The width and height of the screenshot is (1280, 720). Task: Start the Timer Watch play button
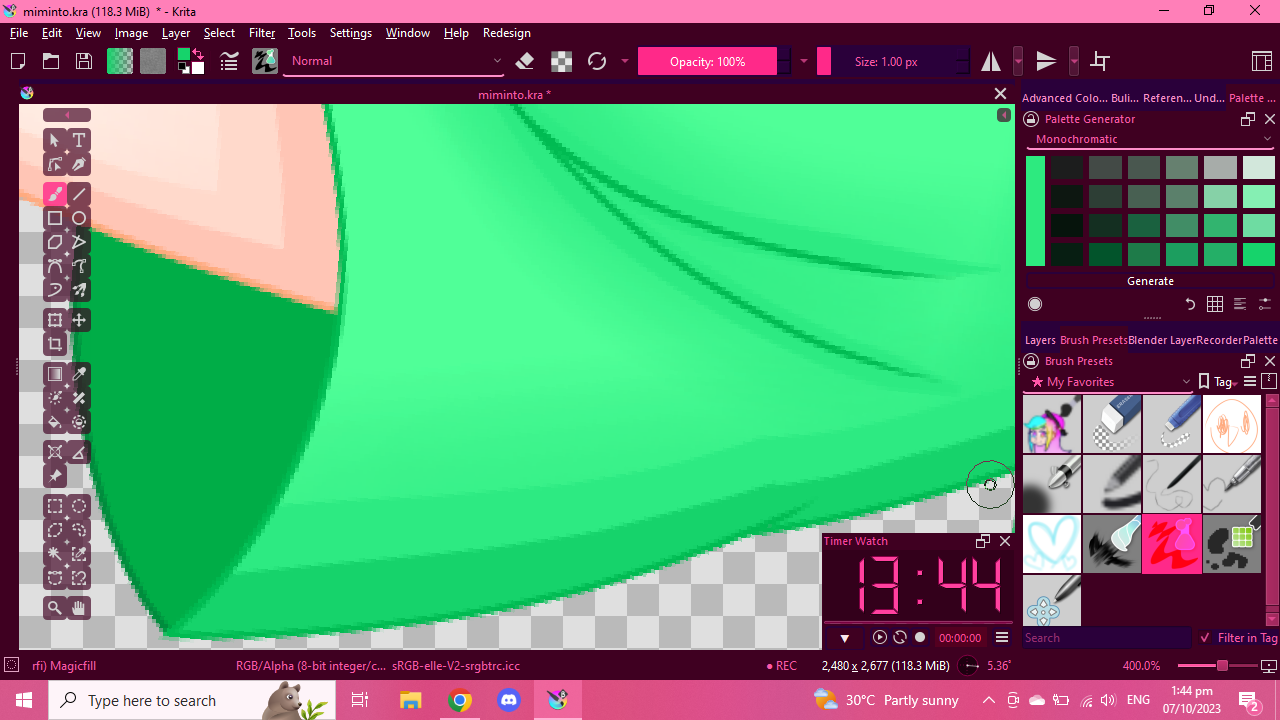click(x=880, y=638)
